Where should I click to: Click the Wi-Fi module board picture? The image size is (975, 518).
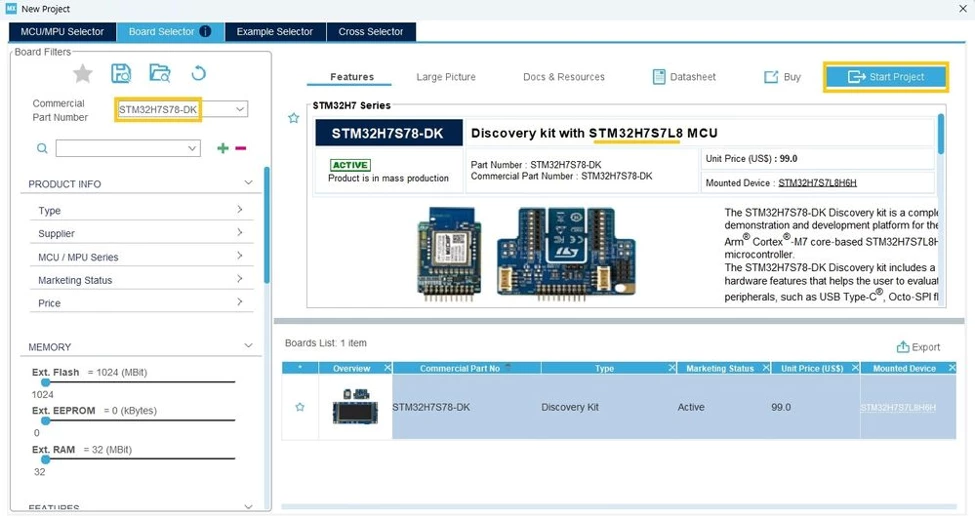point(449,254)
